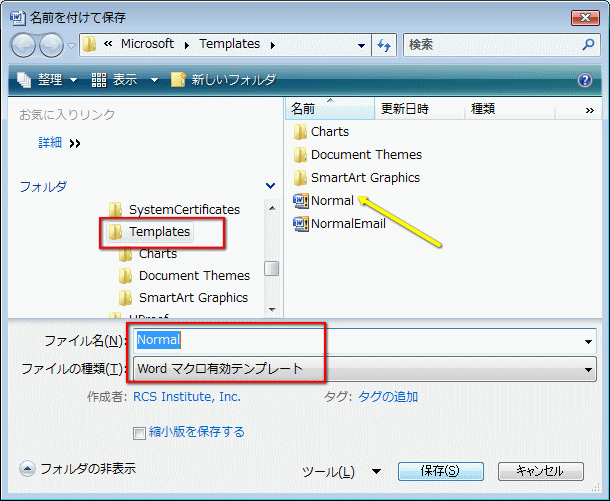This screenshot has width=610, height=501.
Task: Collapse the フォルダ pane chevron
Action: 270,186
